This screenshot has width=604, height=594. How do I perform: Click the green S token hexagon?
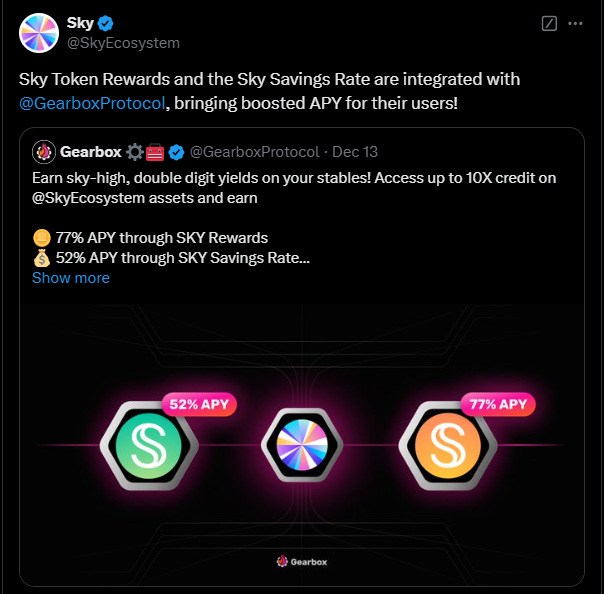(x=149, y=446)
